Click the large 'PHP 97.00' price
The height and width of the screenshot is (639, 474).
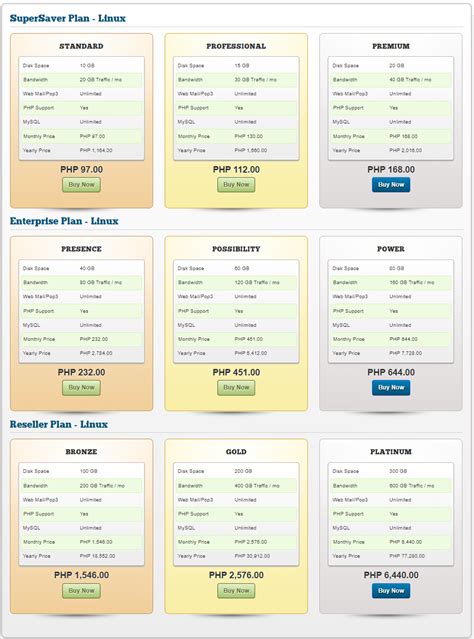pyautogui.click(x=82, y=170)
